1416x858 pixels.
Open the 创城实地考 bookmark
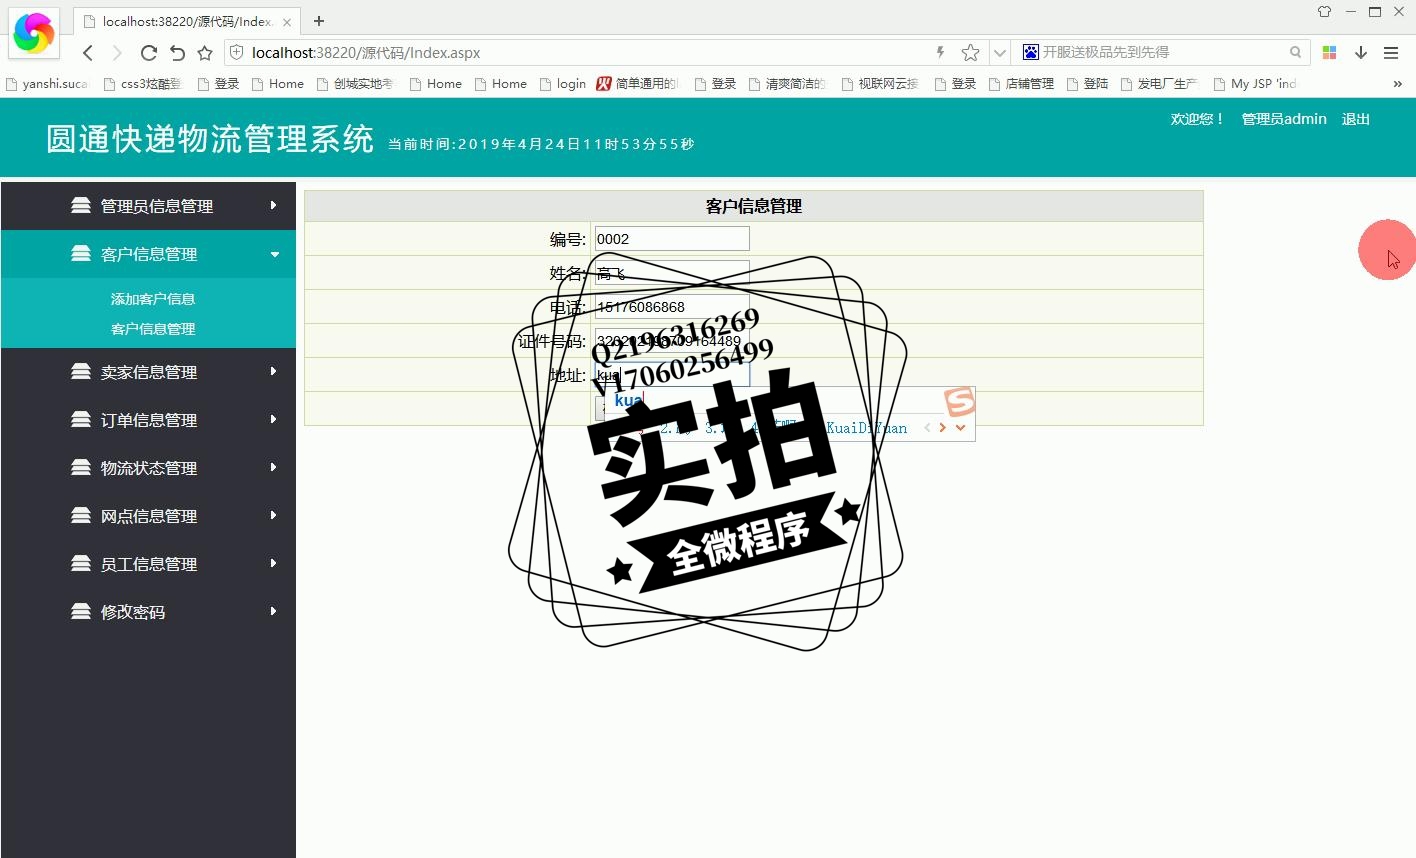click(355, 84)
